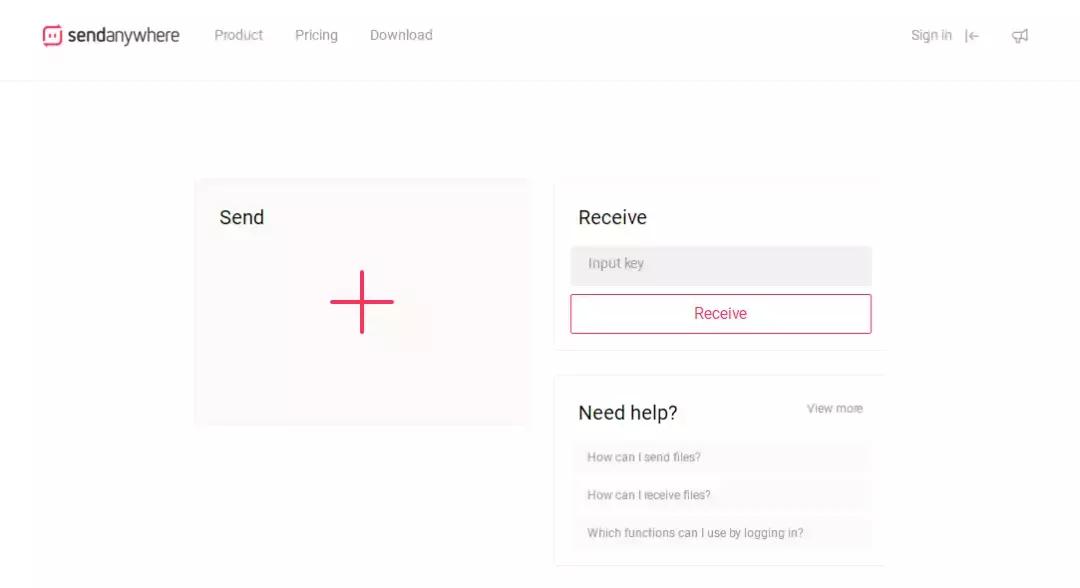Focus the Input key field
The image size is (1080, 588).
720,265
